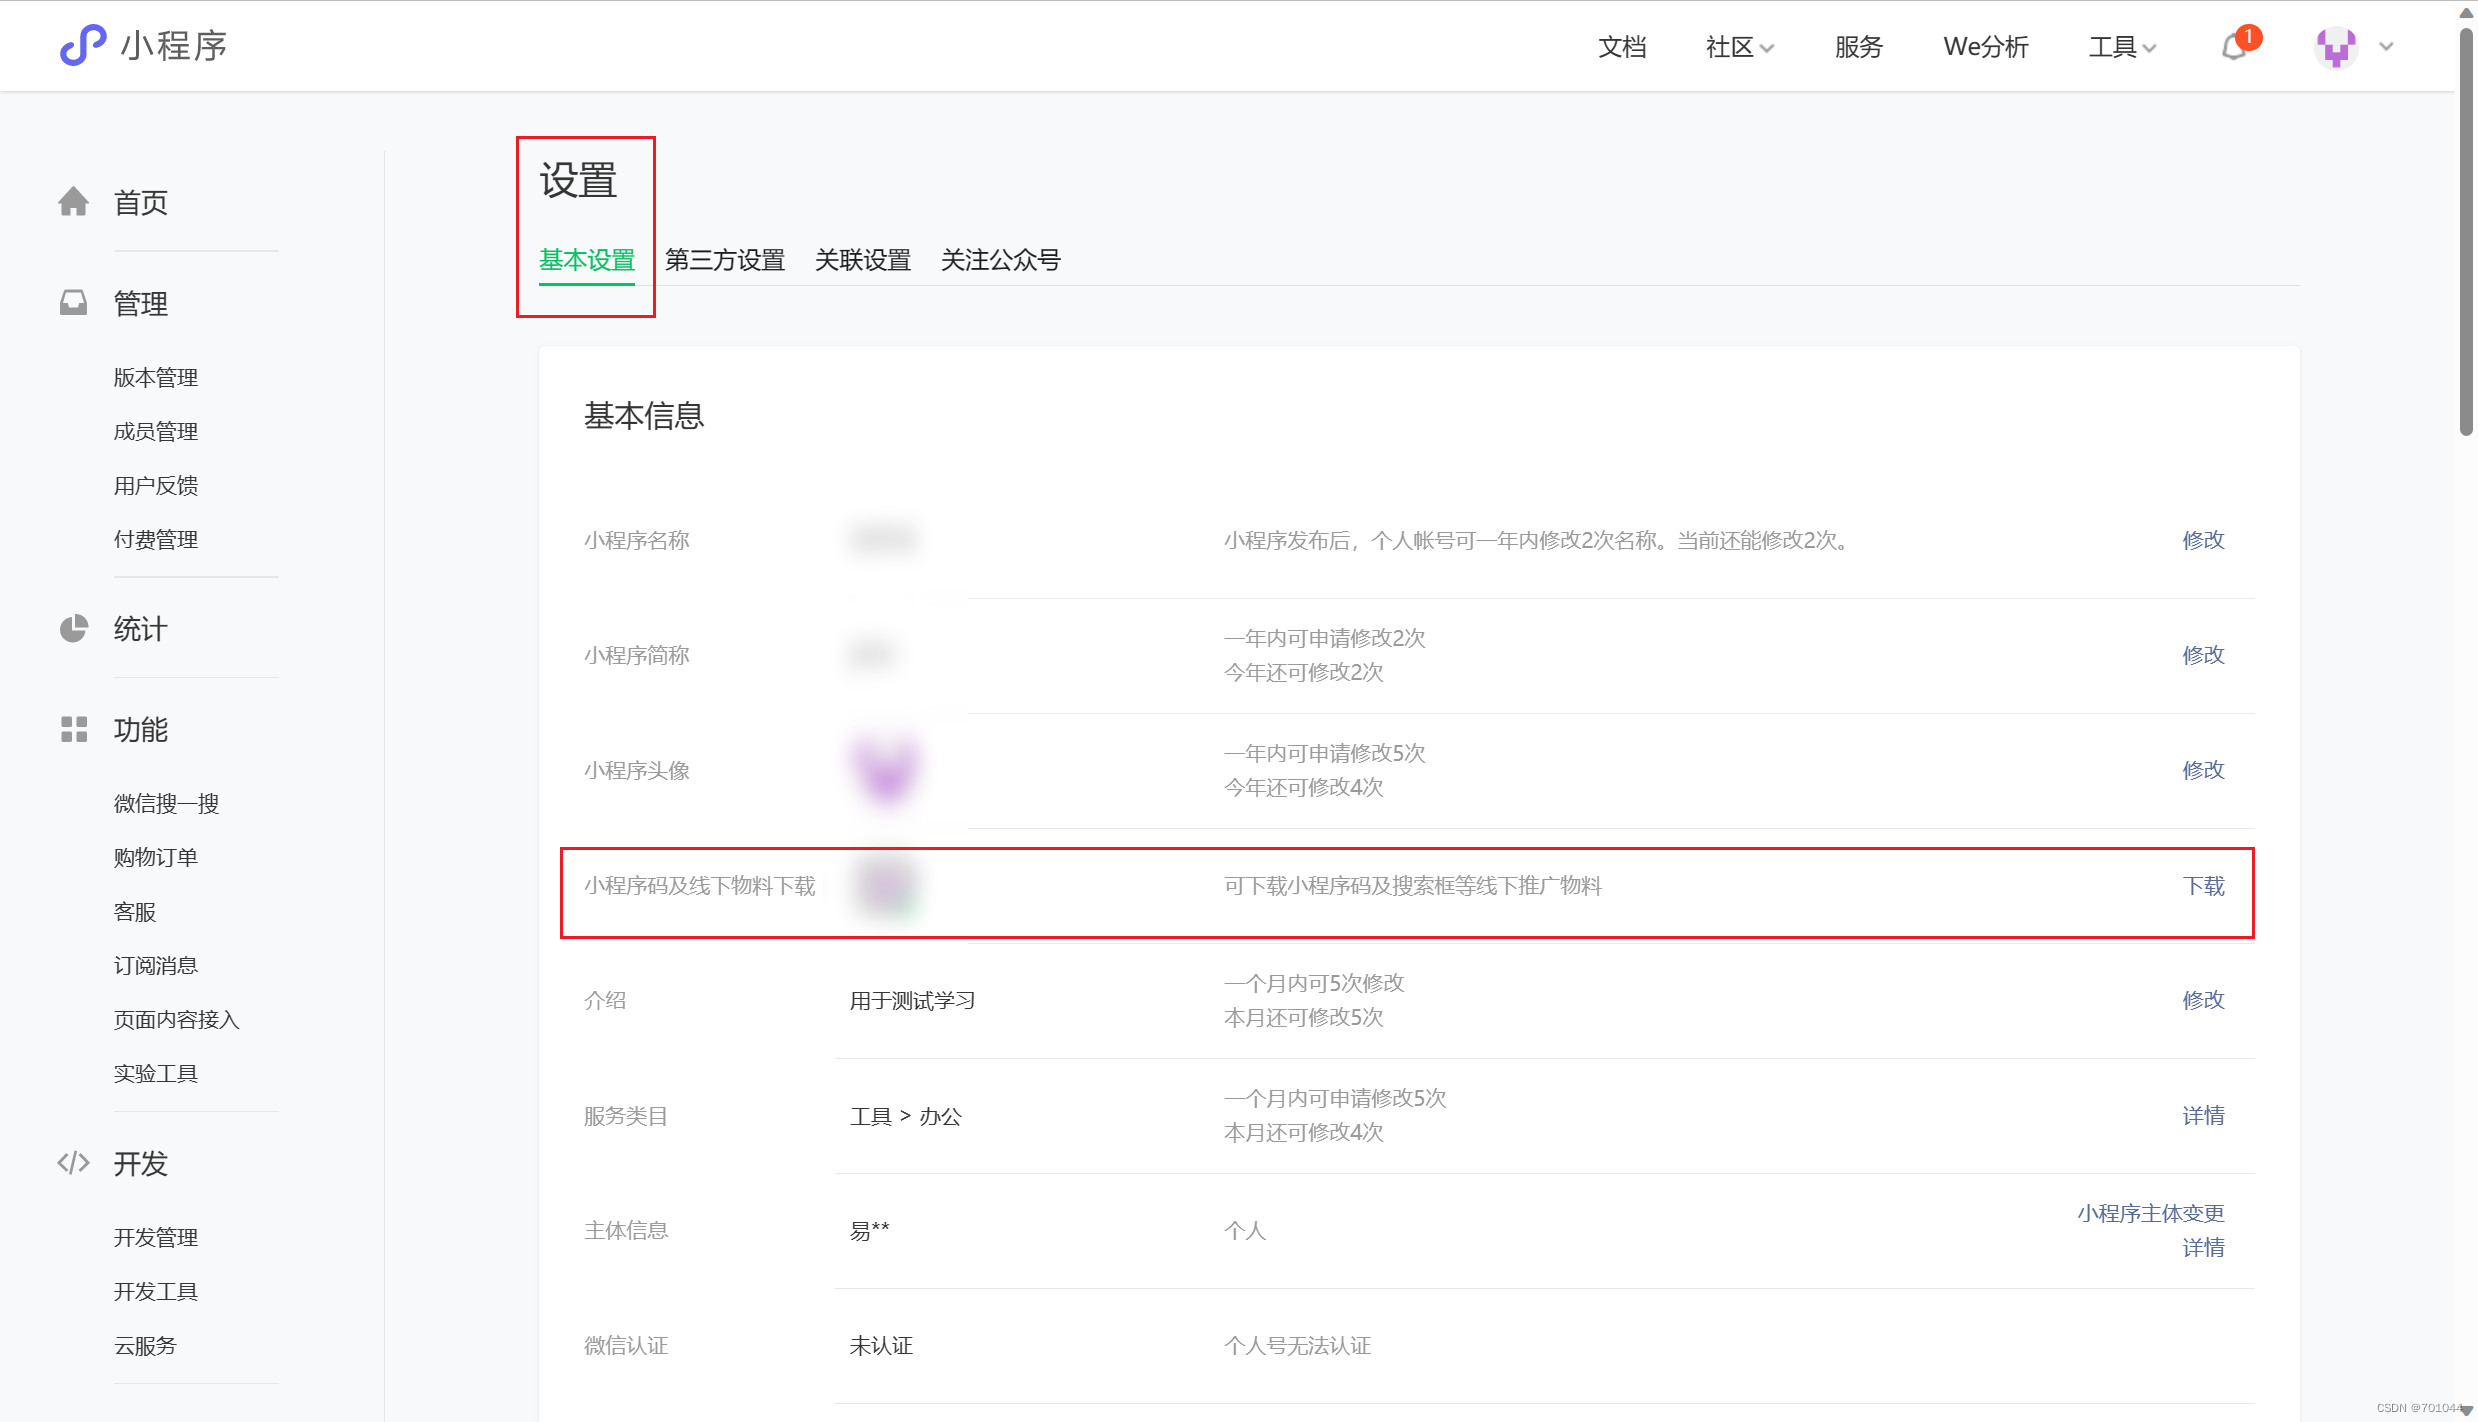Open the 关注公众号 tab
The width and height of the screenshot is (2478, 1422).
(1000, 260)
